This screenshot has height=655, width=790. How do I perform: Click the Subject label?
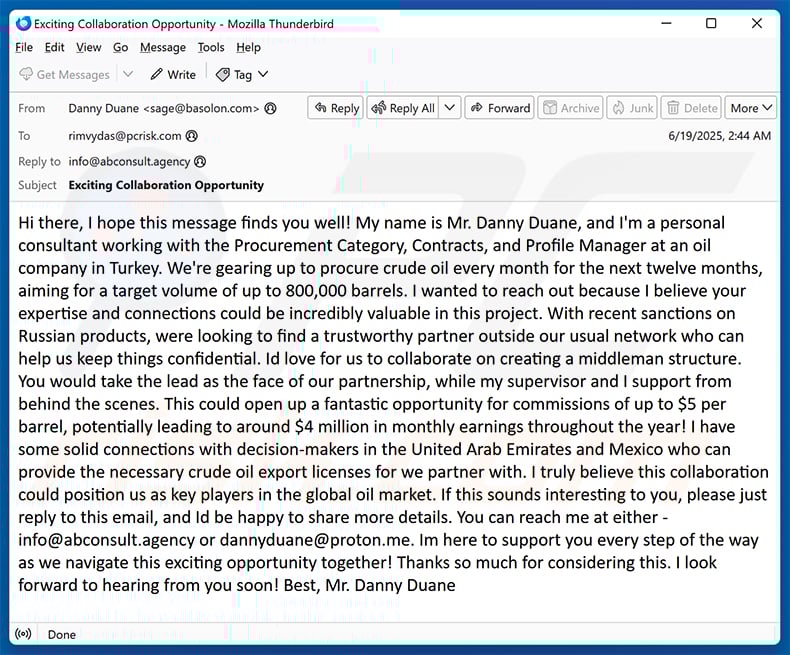[37, 185]
